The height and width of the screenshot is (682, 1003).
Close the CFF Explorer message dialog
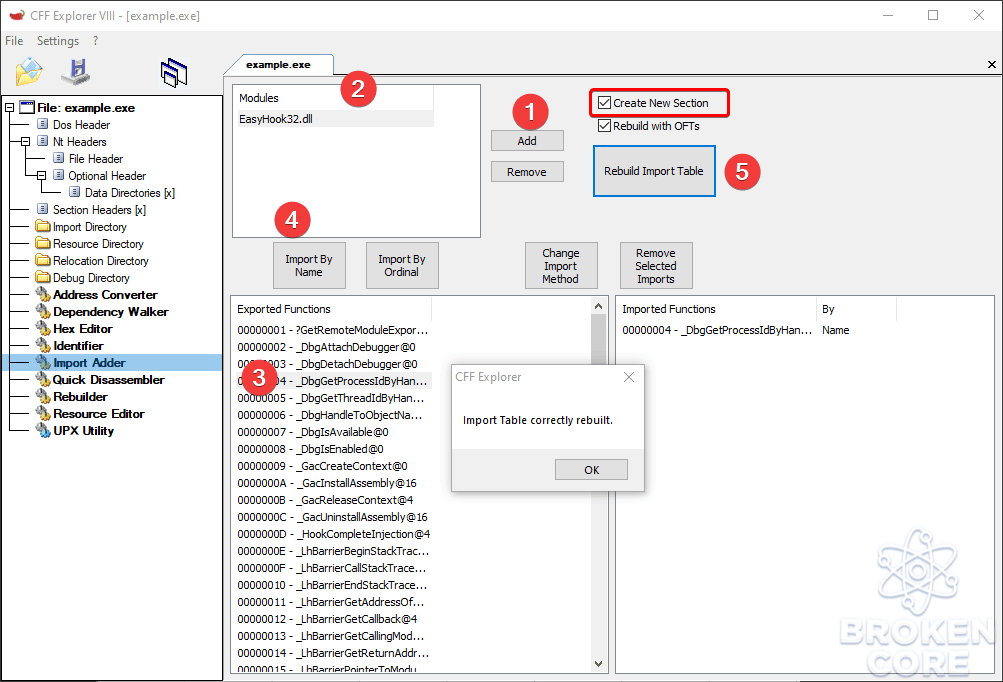pyautogui.click(x=629, y=377)
